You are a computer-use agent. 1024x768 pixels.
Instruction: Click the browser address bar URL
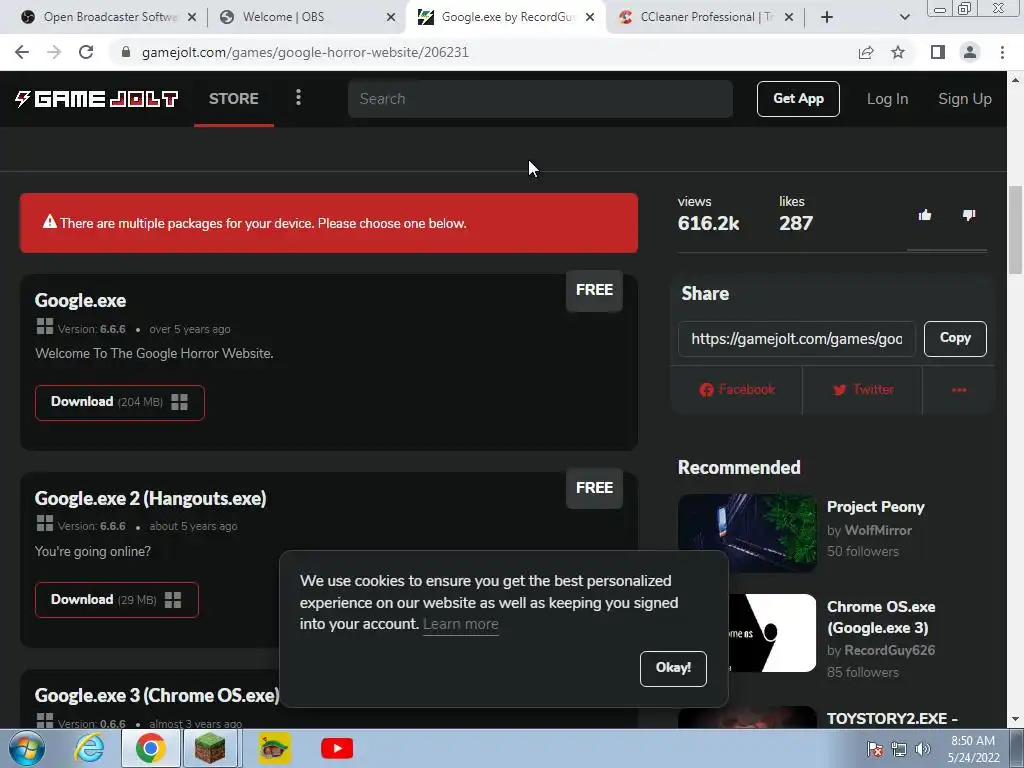click(305, 52)
